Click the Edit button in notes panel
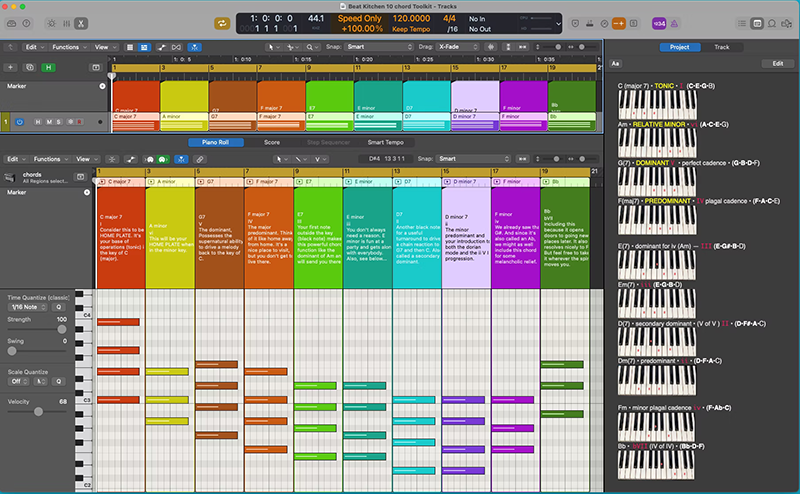This screenshot has width=800, height=494. pos(777,63)
